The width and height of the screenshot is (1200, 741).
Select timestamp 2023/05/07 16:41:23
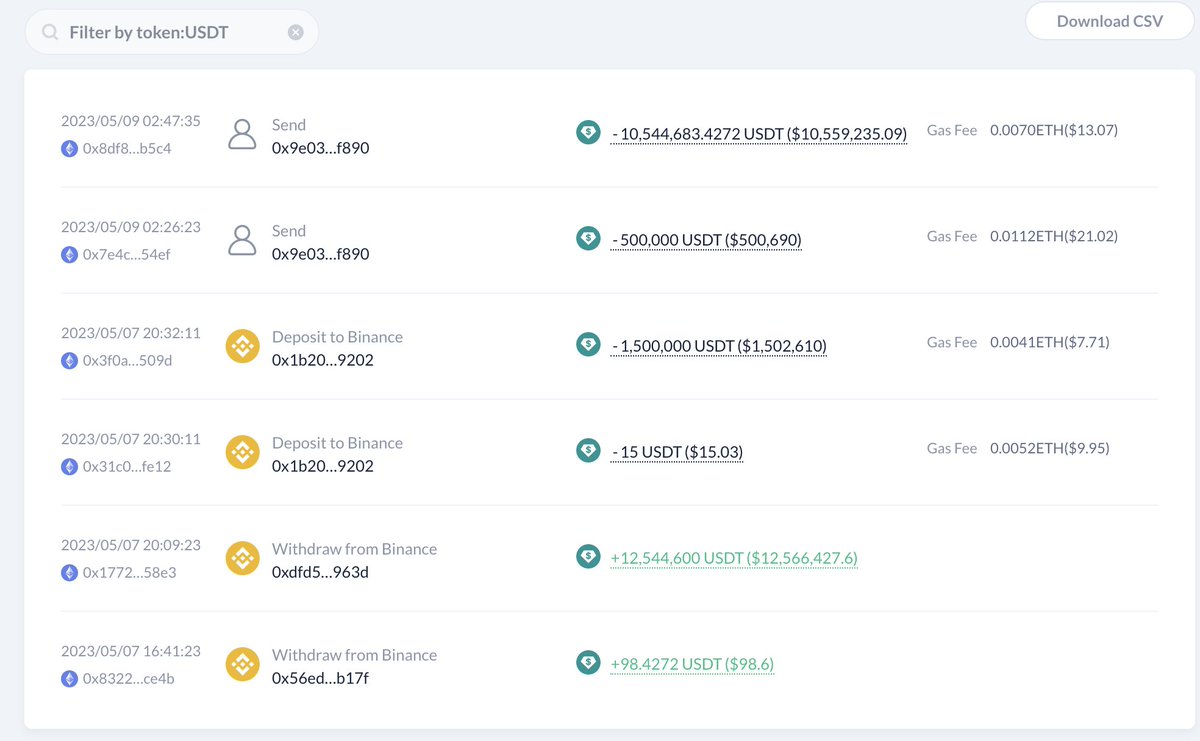coord(131,651)
